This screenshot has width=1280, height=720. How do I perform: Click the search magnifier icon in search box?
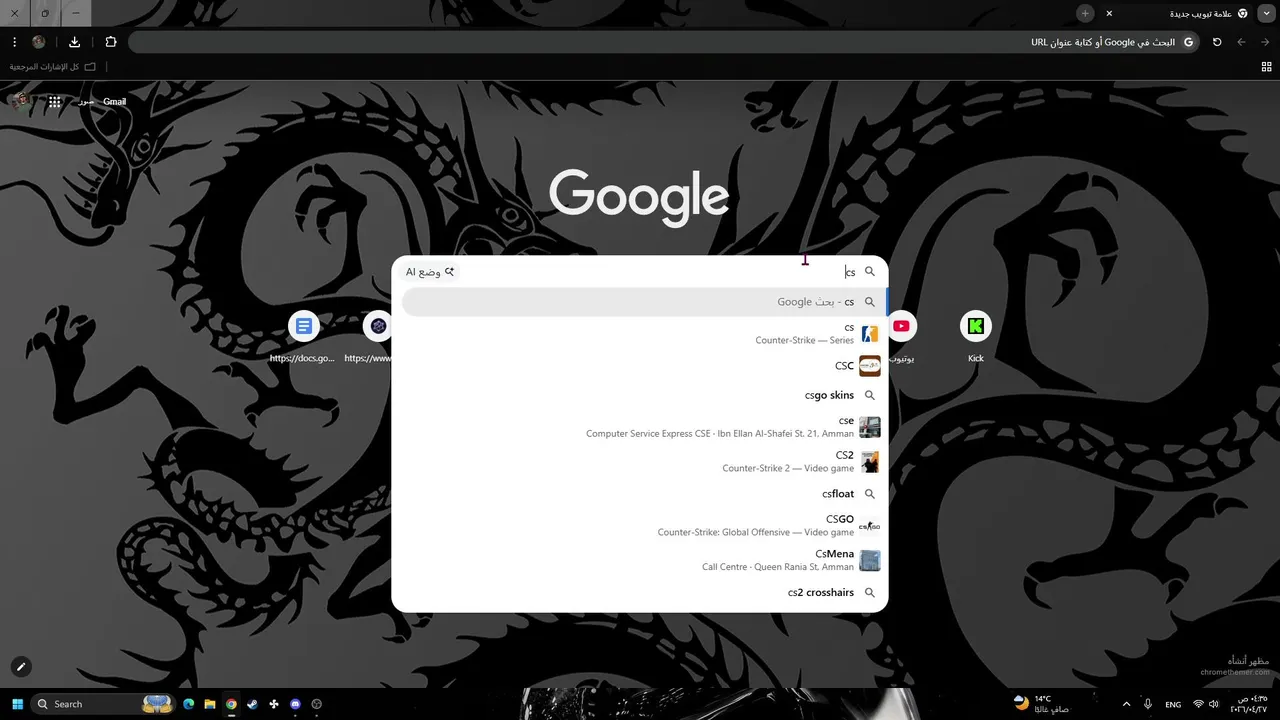pos(870,272)
